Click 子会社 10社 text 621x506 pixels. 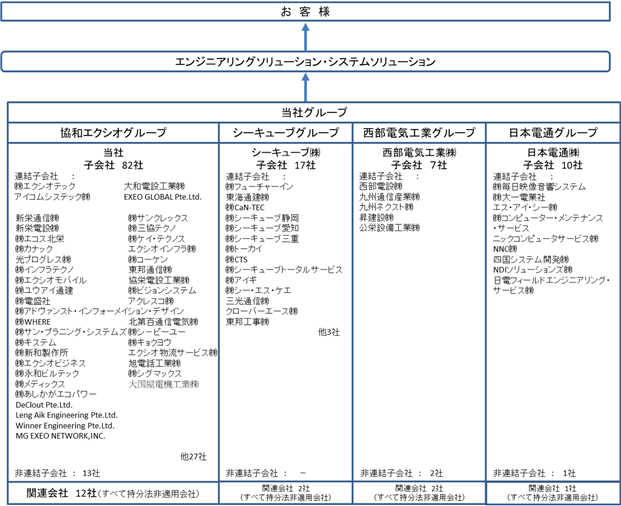pyautogui.click(x=553, y=165)
